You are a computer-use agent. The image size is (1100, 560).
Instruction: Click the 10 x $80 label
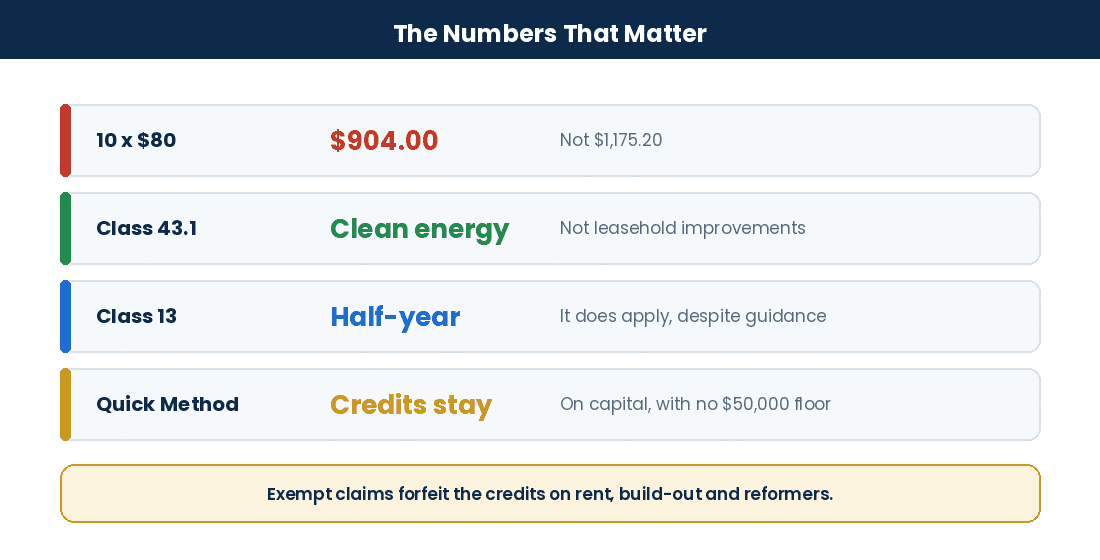coord(136,140)
